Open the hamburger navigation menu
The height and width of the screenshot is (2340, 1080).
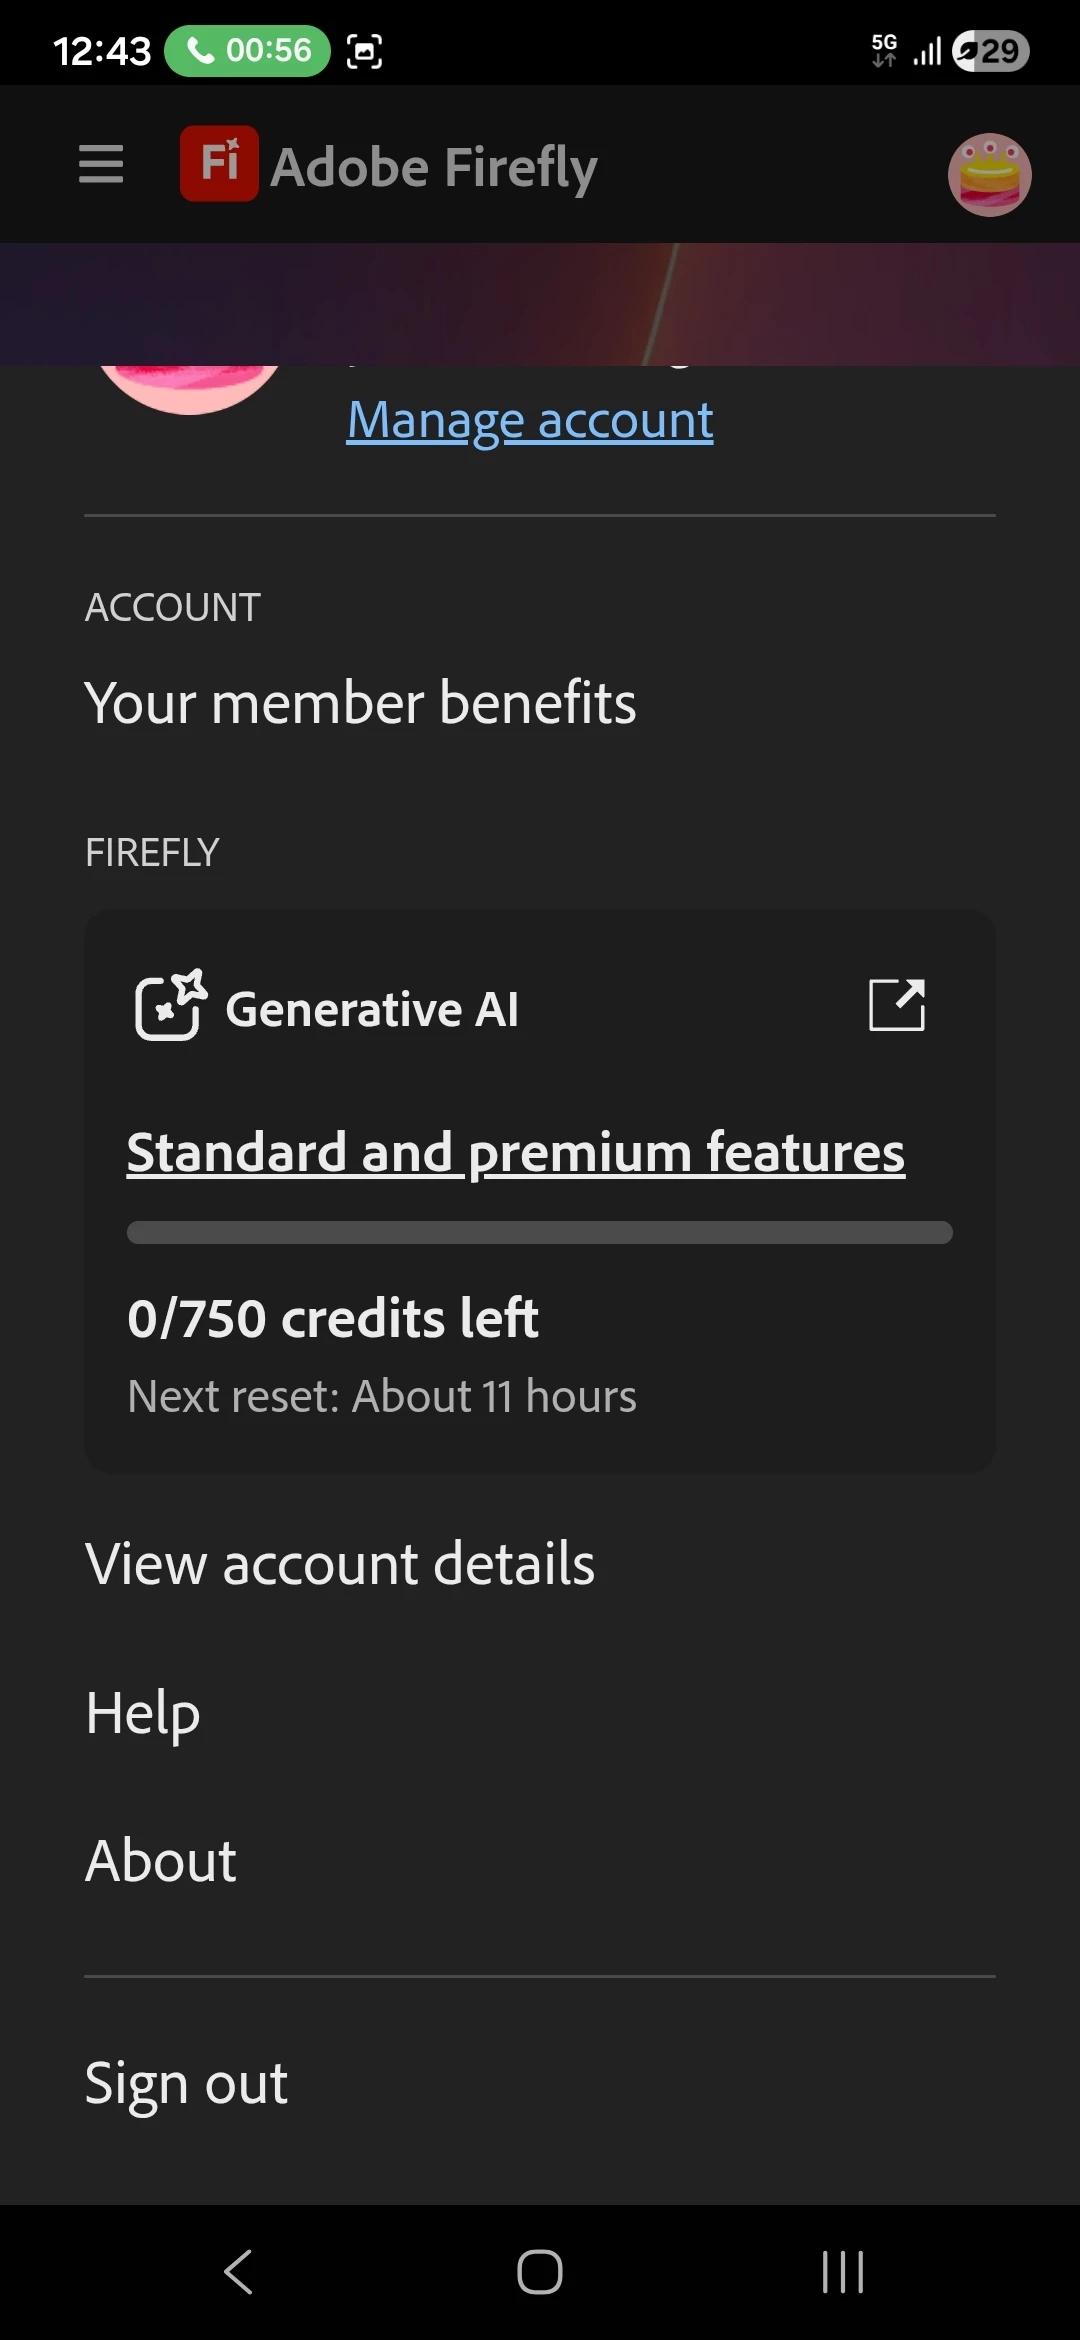[x=101, y=164]
